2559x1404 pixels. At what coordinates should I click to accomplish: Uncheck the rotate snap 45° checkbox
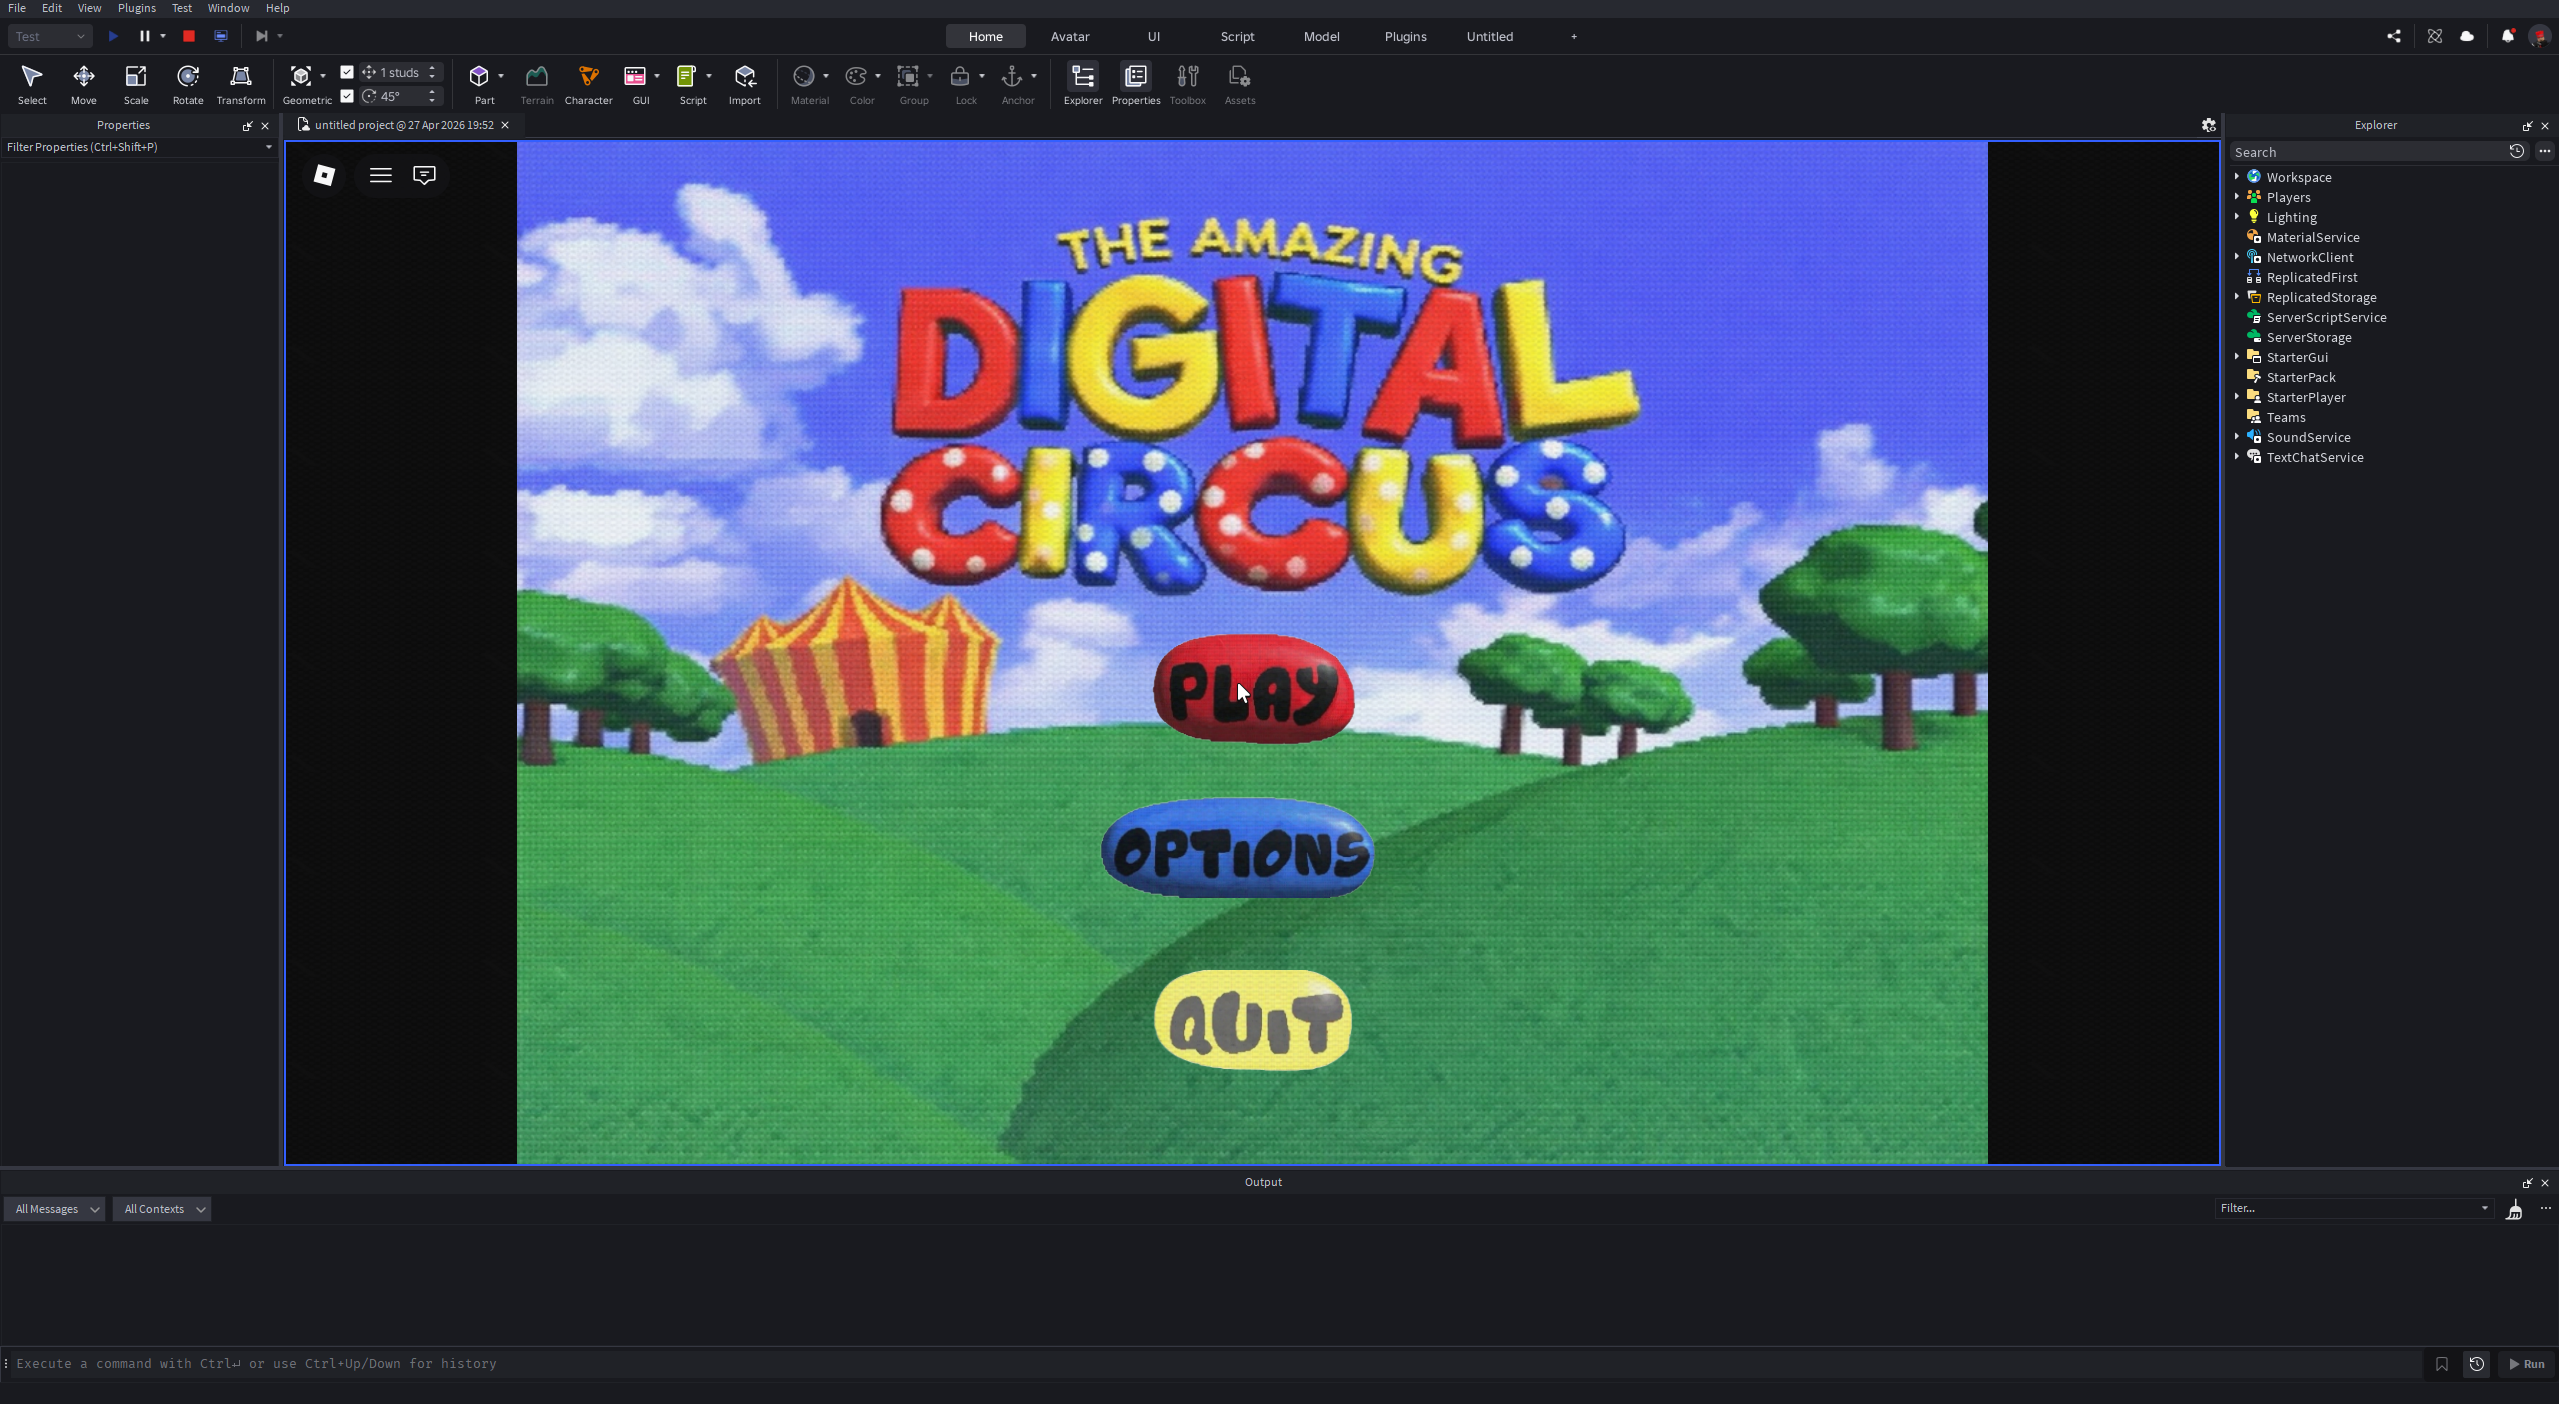[347, 96]
